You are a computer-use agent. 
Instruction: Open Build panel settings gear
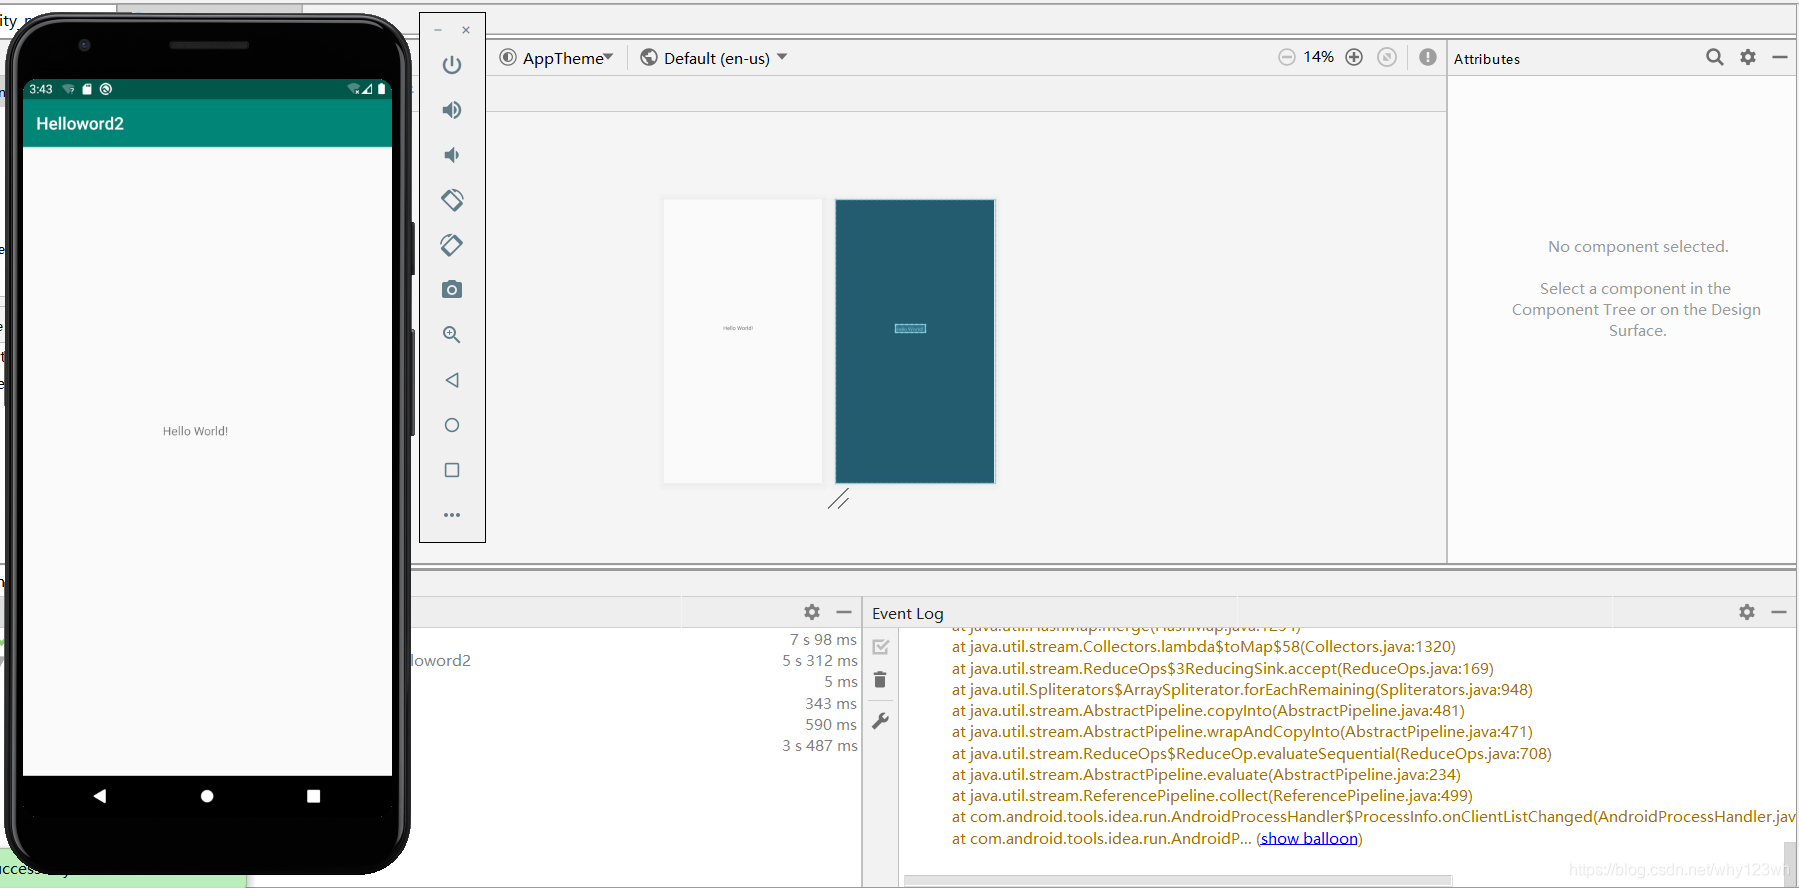[812, 612]
